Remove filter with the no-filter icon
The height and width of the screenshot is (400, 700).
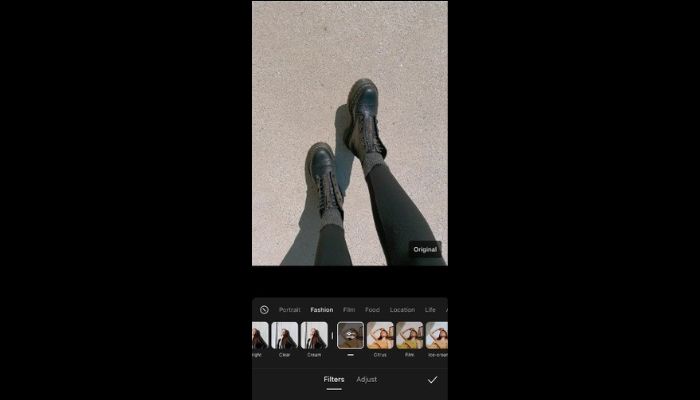(264, 309)
